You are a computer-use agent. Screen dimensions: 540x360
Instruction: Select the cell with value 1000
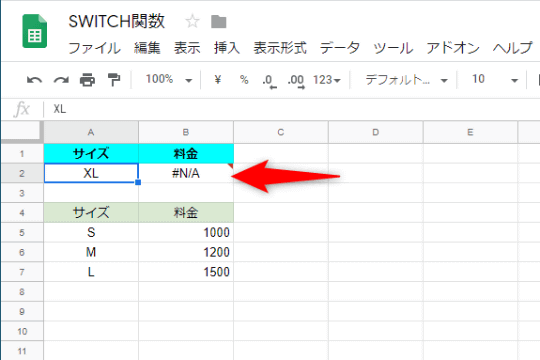(186, 233)
